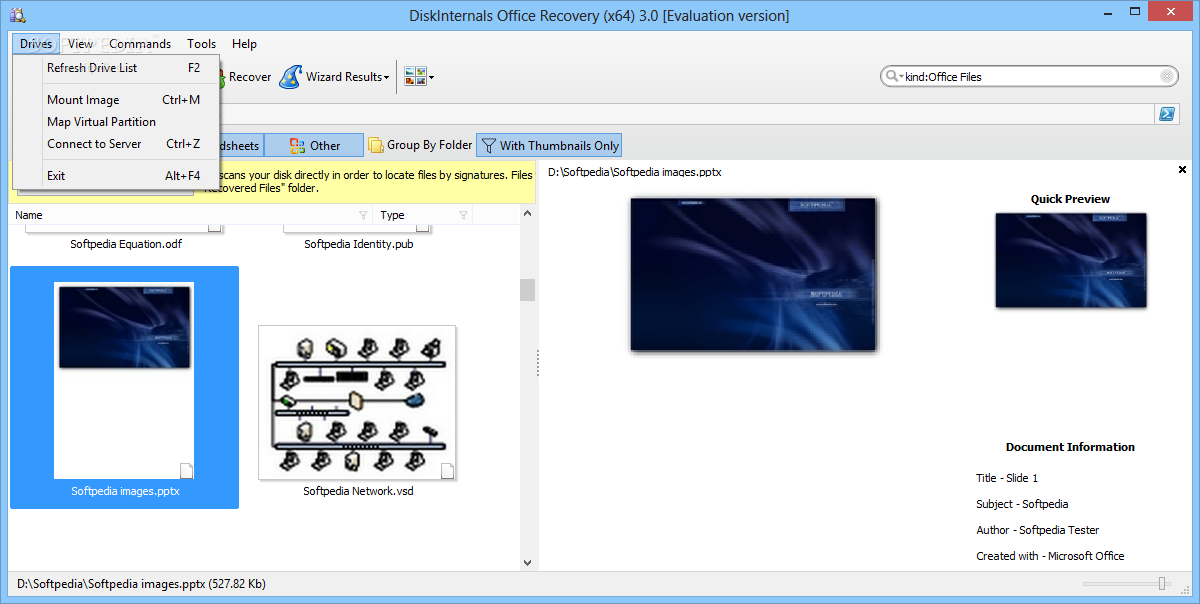Viewport: 1200px width, 604px height.
Task: Choose Exit from the Drives menu
Action: [x=116, y=176]
